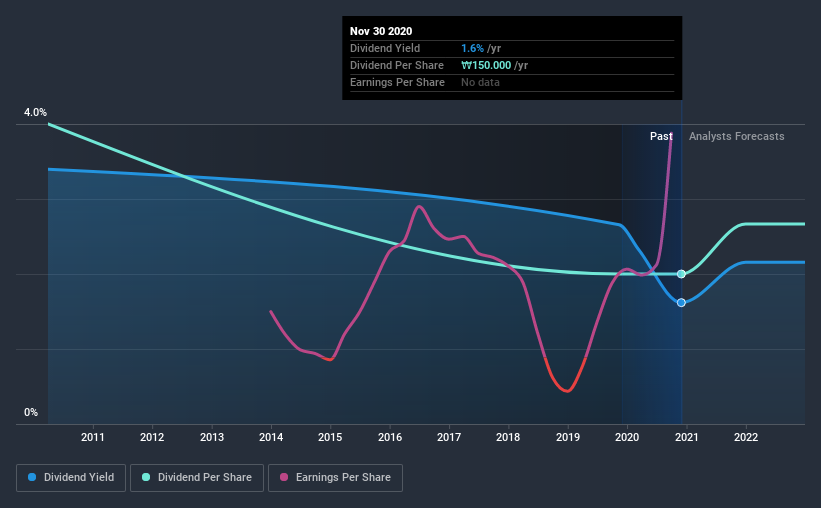The height and width of the screenshot is (508, 821).
Task: Click the pink Earnings Per Share legend dot
Action: (x=284, y=477)
